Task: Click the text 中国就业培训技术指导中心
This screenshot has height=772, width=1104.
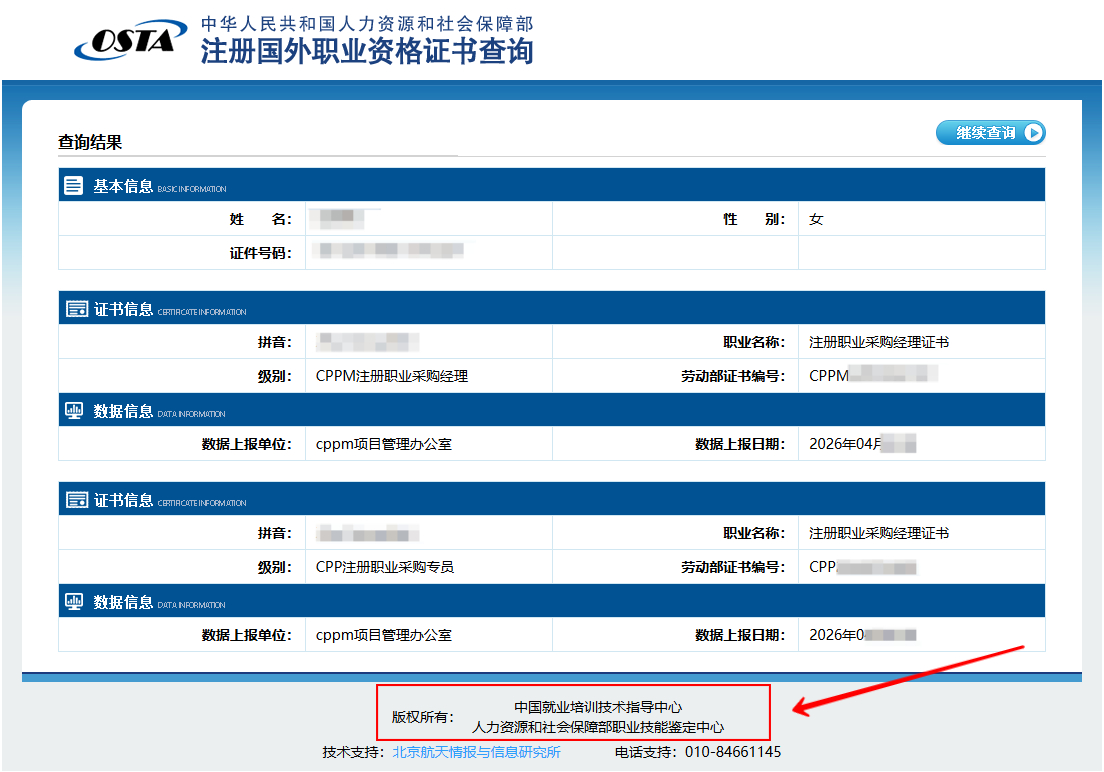Action: [598, 707]
